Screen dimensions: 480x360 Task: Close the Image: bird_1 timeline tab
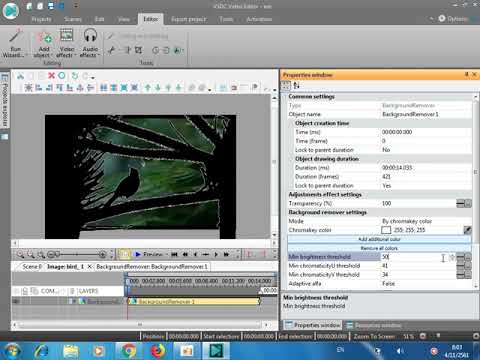coord(89,267)
